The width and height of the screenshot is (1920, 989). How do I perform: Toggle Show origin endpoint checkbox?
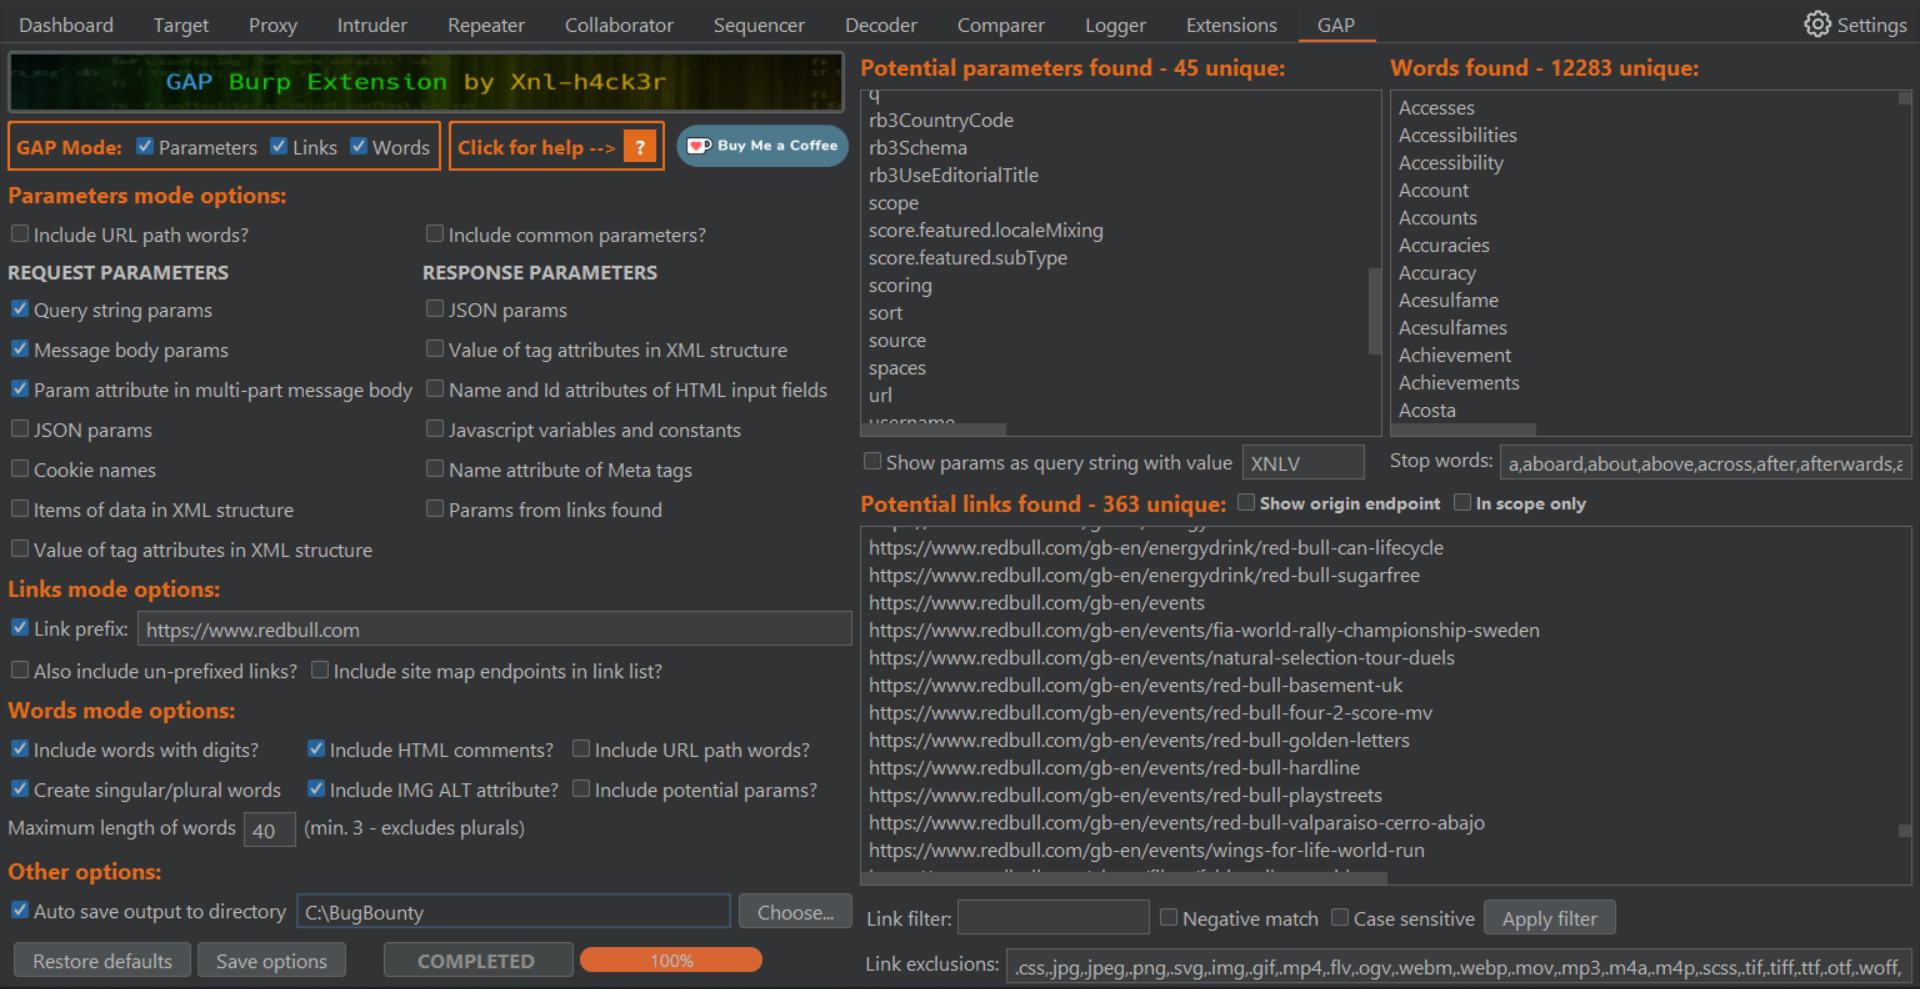(x=1246, y=503)
